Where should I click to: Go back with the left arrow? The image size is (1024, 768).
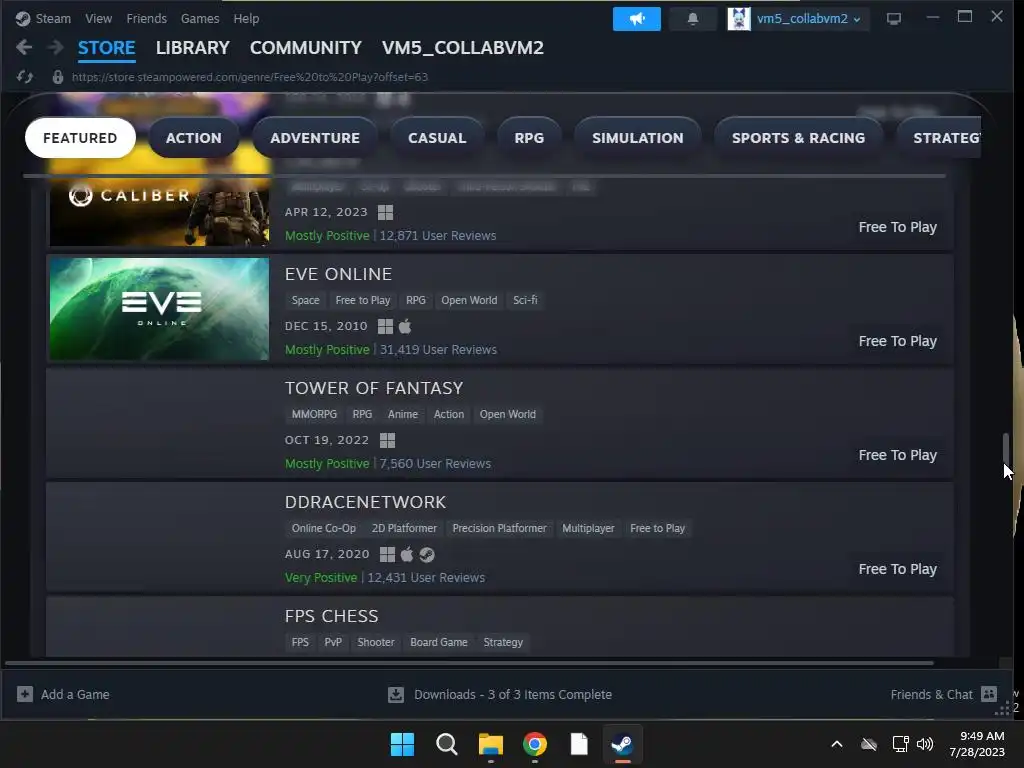point(24,47)
